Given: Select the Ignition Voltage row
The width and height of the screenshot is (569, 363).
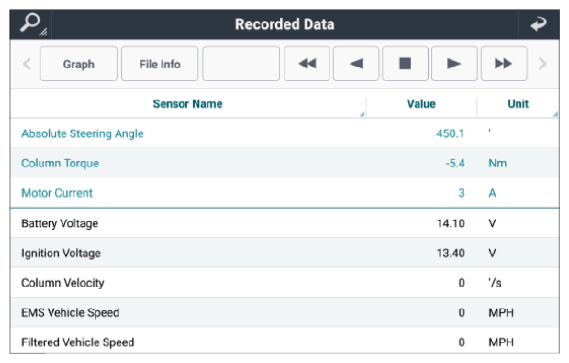Looking at the screenshot, I should click(285, 253).
